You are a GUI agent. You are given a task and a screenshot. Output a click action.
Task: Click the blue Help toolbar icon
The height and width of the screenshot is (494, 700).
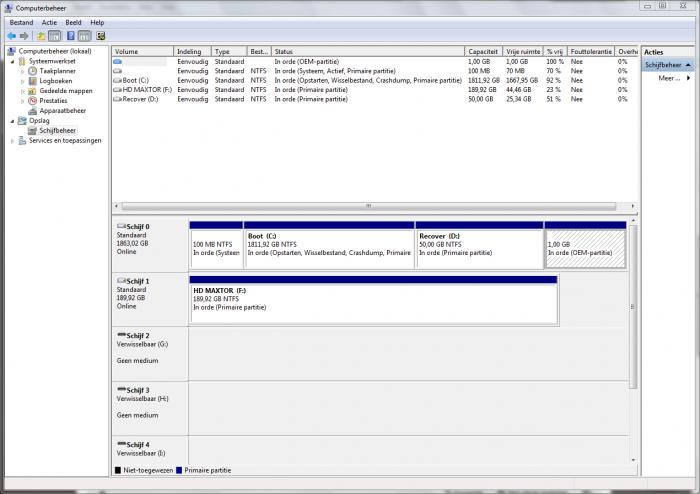click(72, 35)
